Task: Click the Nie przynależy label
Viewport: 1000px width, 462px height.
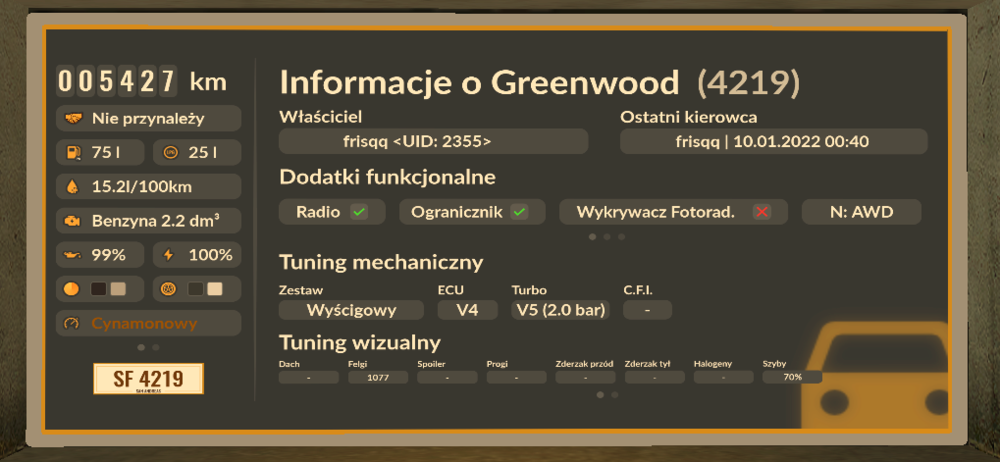Action: (148, 119)
